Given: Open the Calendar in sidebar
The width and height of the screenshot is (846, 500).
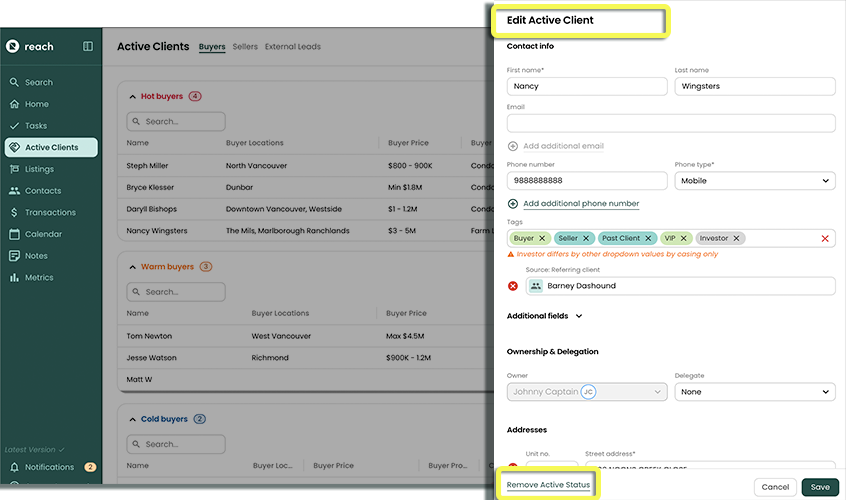Looking at the screenshot, I should tap(15, 234).
